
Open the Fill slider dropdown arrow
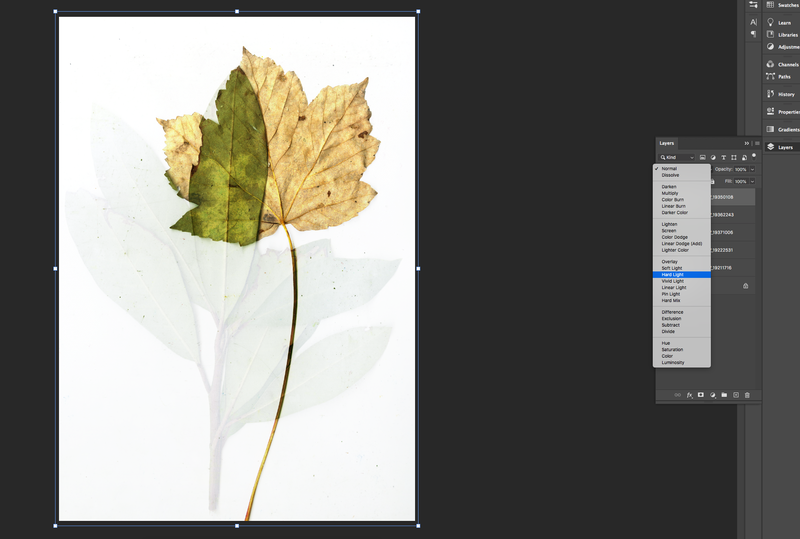[752, 182]
